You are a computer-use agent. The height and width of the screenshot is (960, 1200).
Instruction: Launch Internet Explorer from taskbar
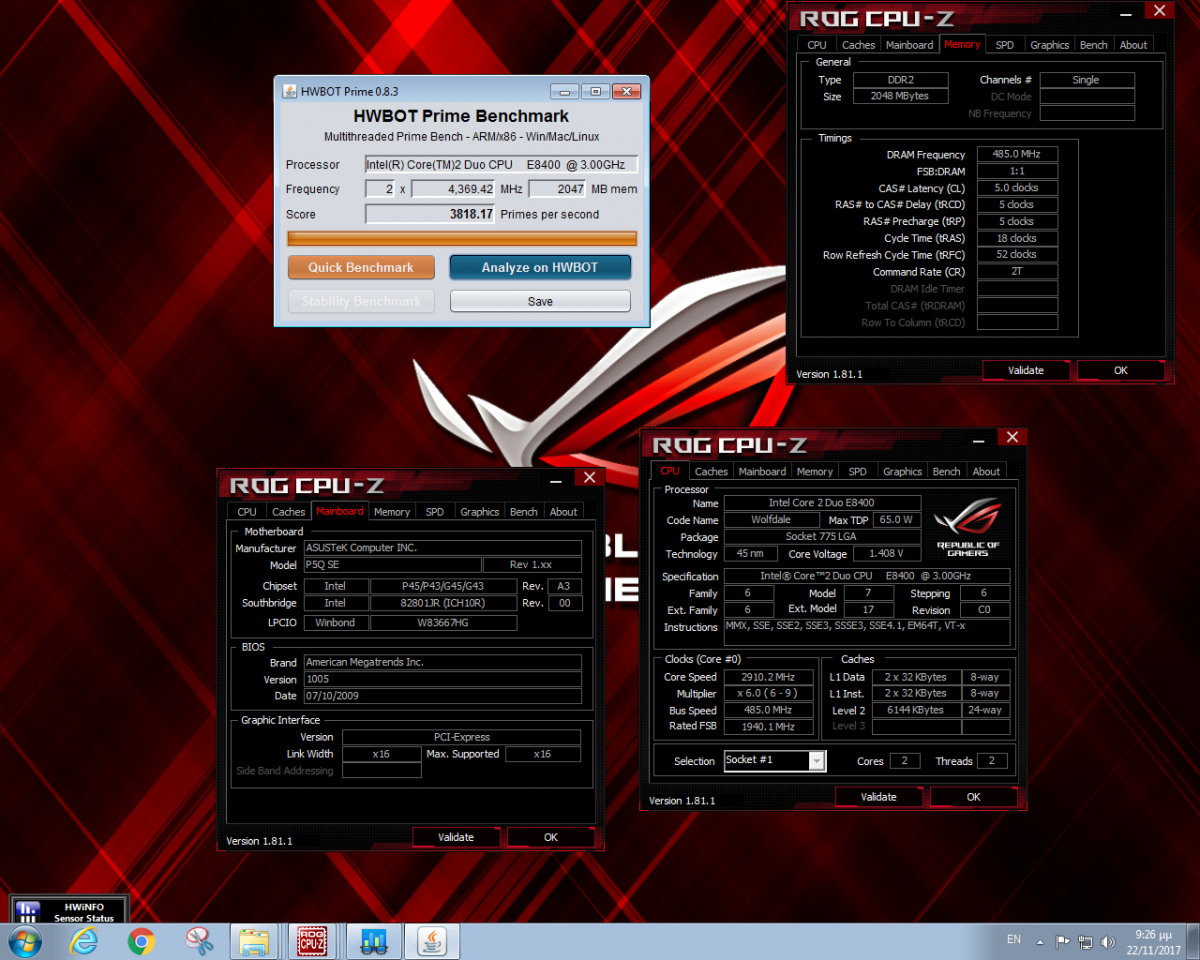pyautogui.click(x=84, y=941)
